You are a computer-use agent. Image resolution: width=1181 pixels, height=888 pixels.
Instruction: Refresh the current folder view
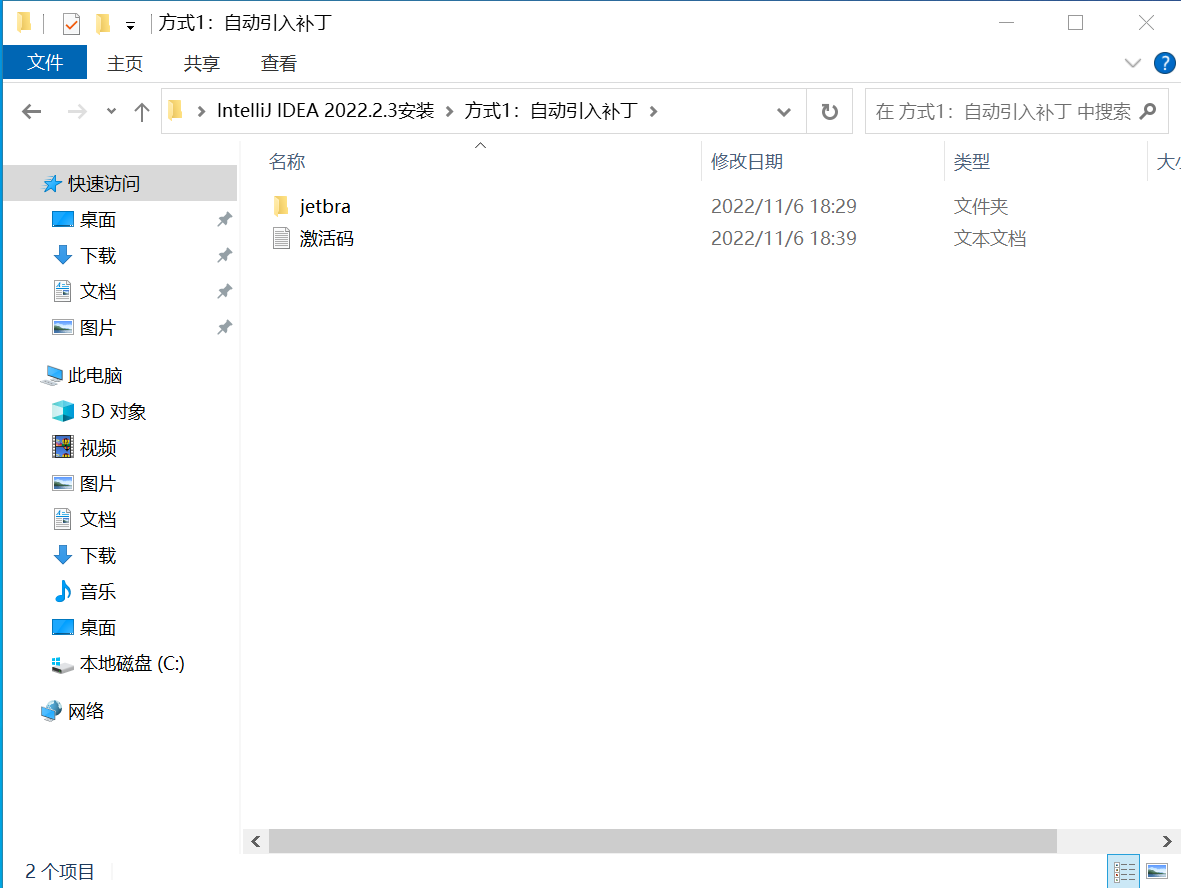pos(829,112)
